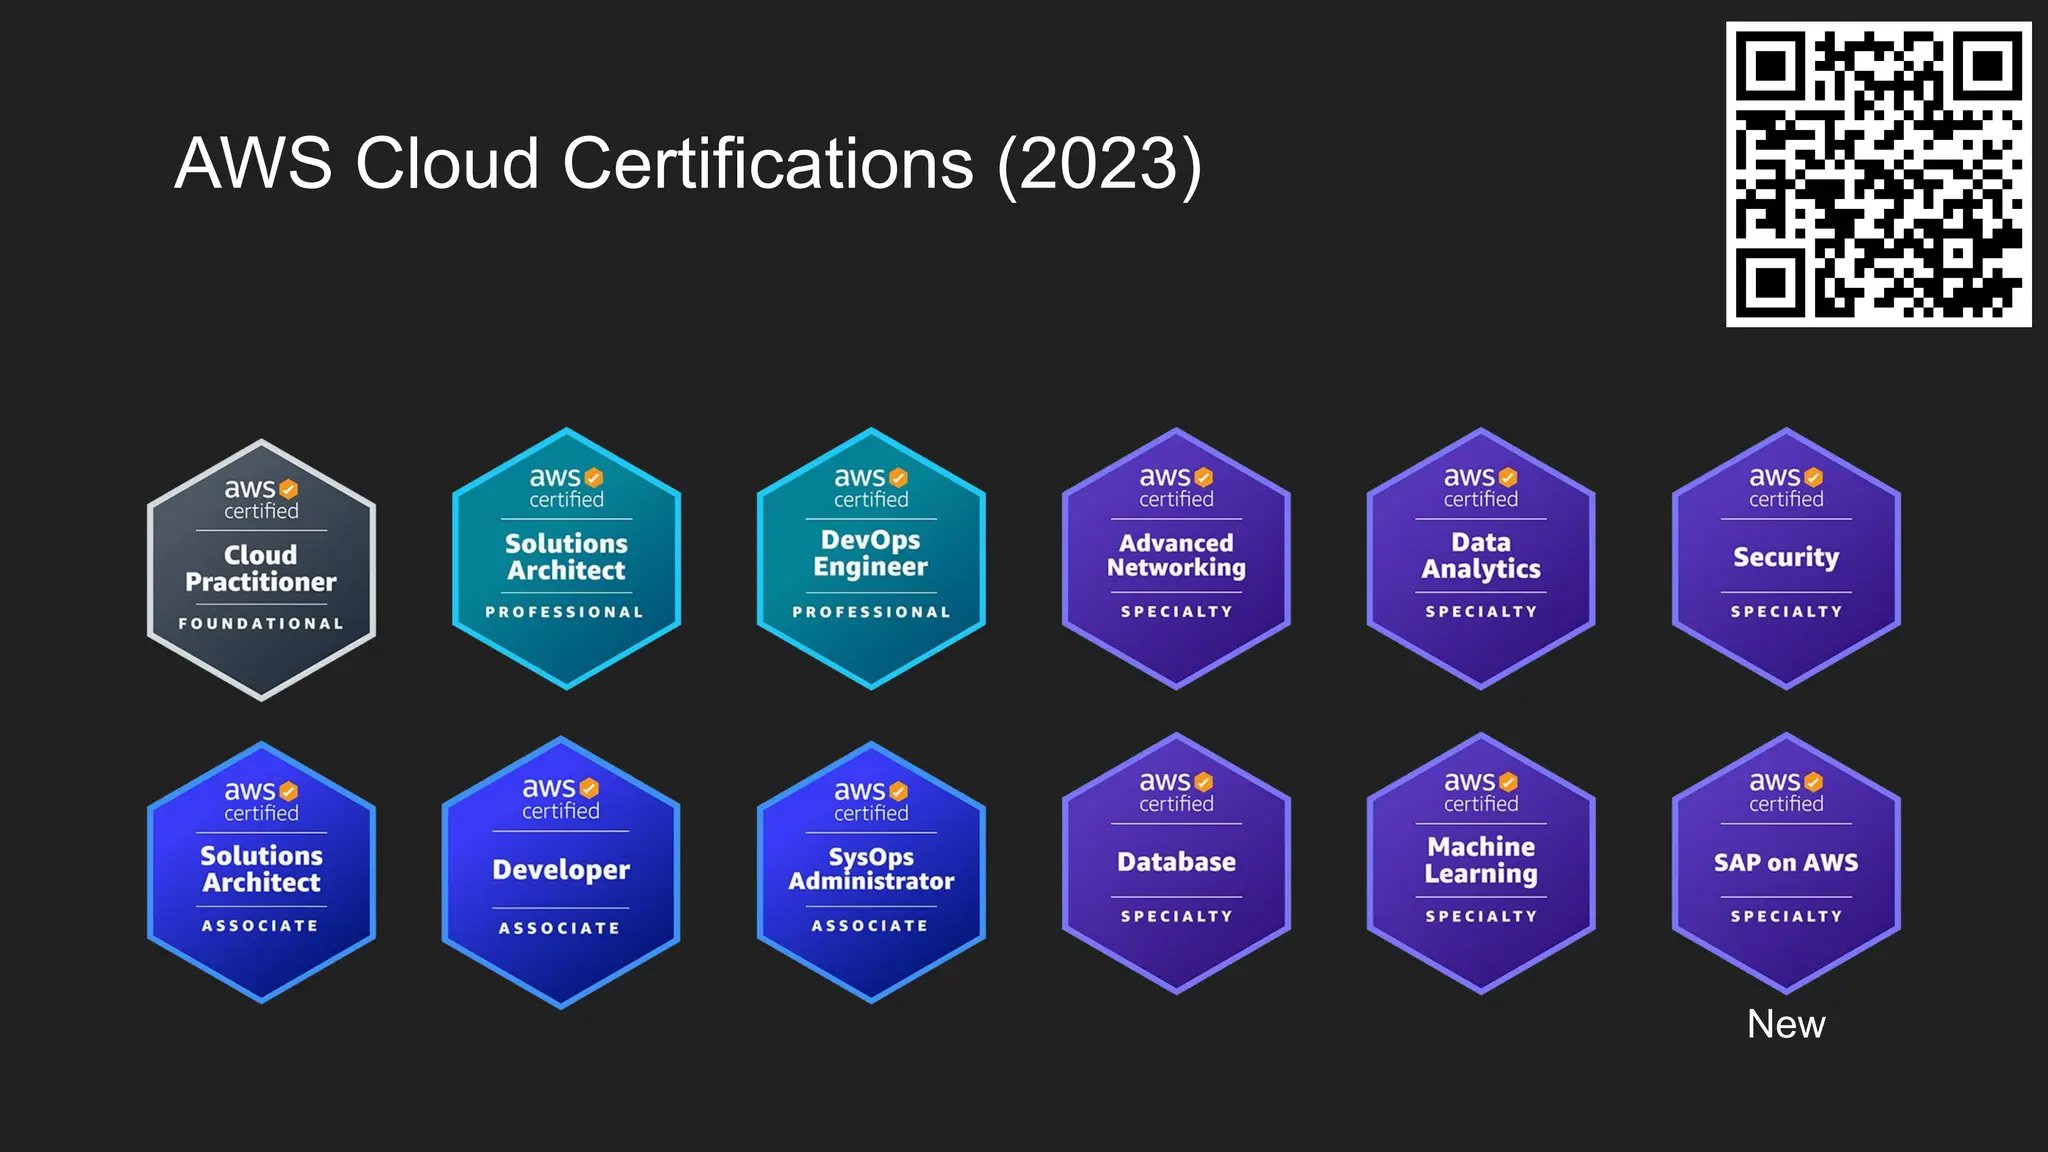Select the Developer Associate badge
The width and height of the screenshot is (2048, 1152).
[x=561, y=872]
